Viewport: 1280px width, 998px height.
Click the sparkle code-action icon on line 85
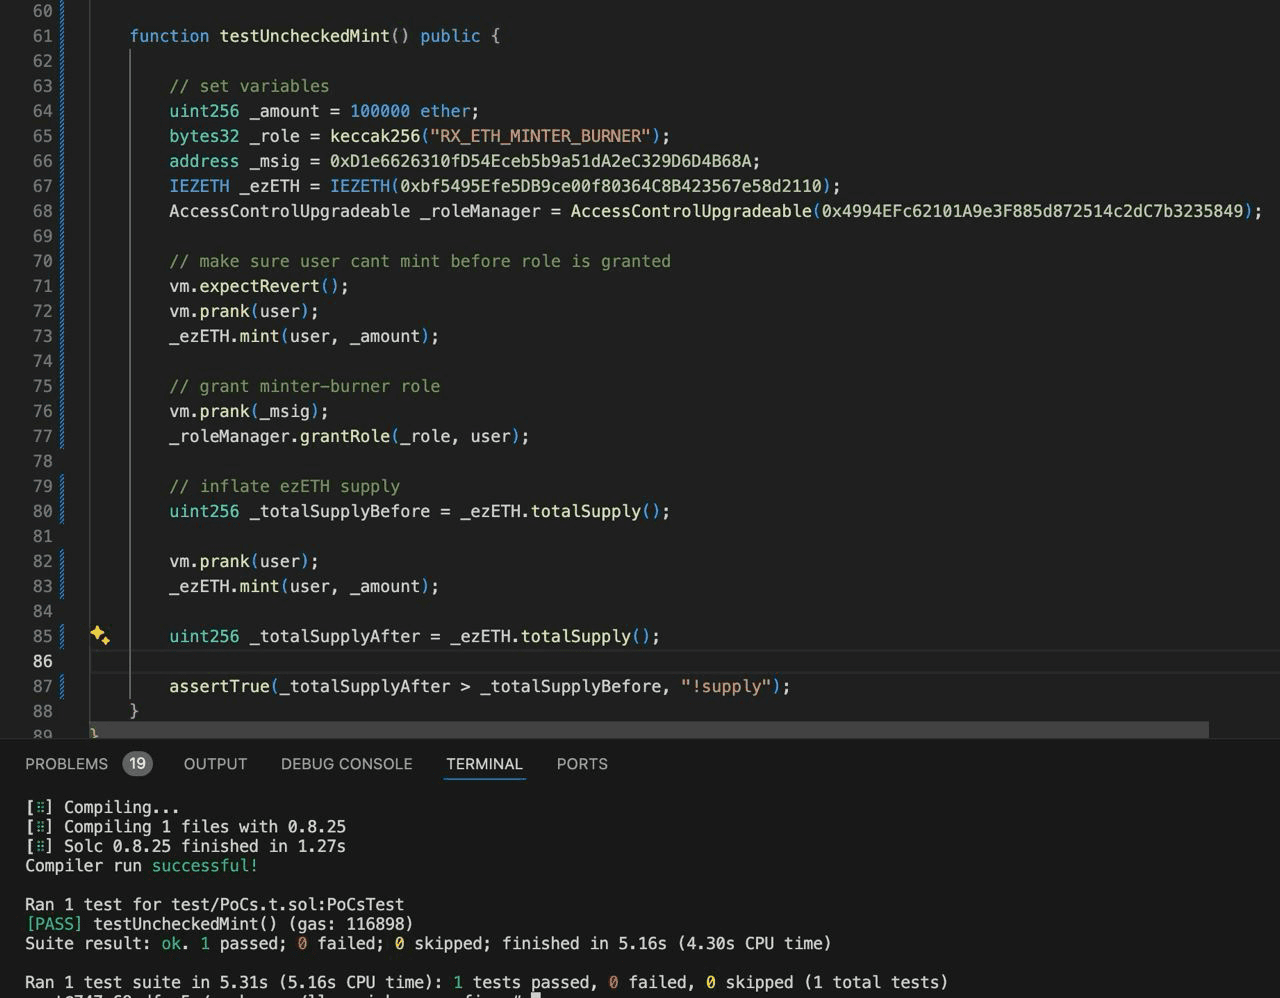[x=99, y=635]
